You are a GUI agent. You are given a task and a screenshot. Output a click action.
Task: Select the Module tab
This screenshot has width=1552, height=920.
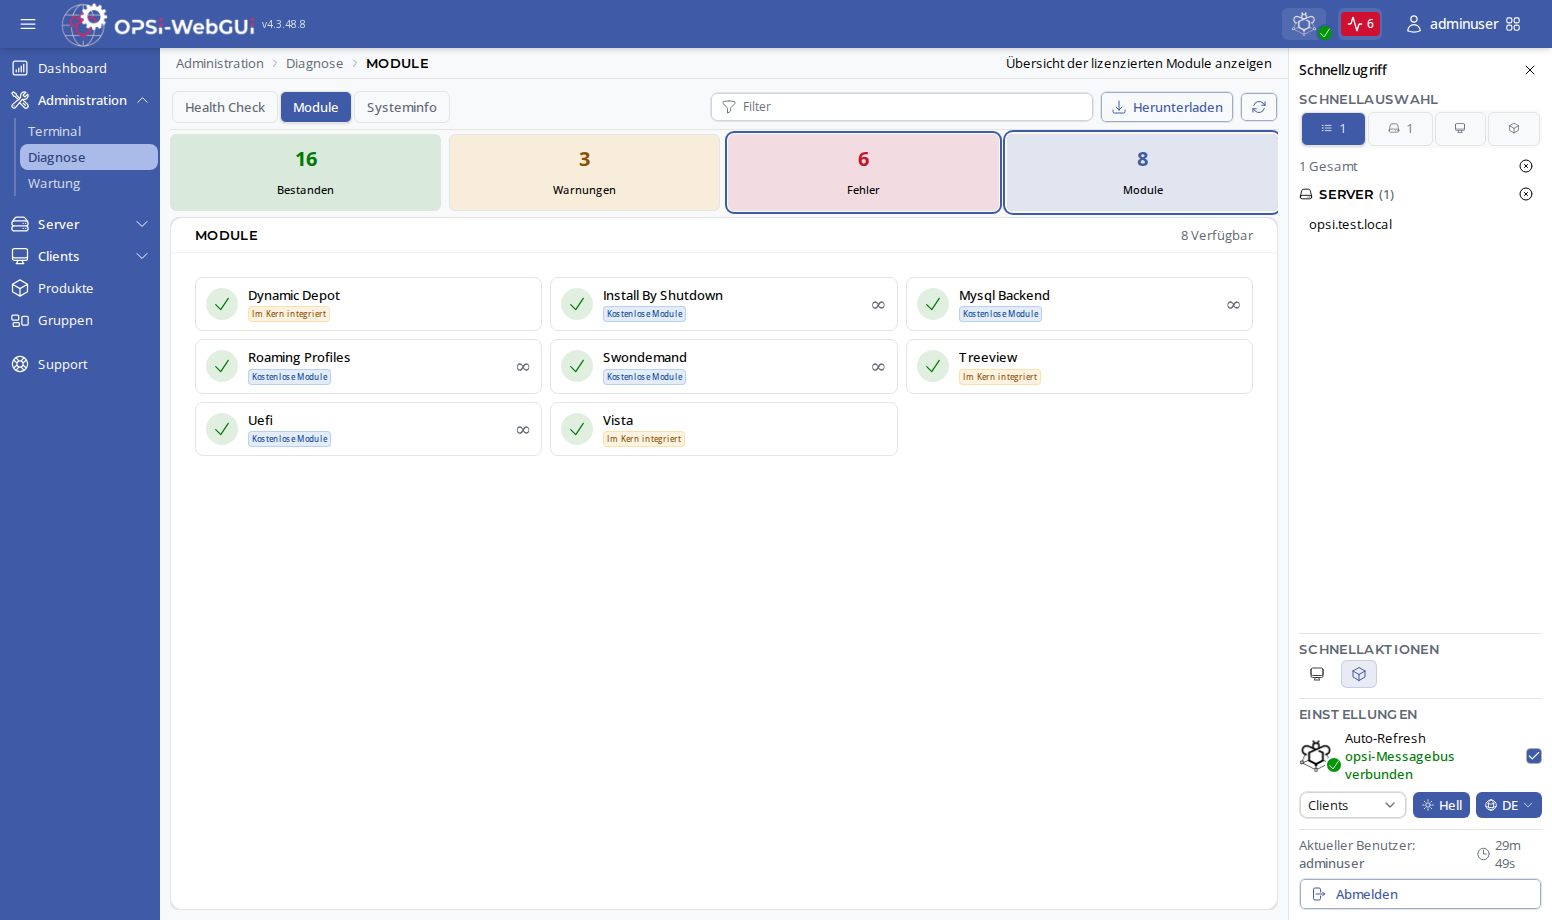(x=316, y=107)
